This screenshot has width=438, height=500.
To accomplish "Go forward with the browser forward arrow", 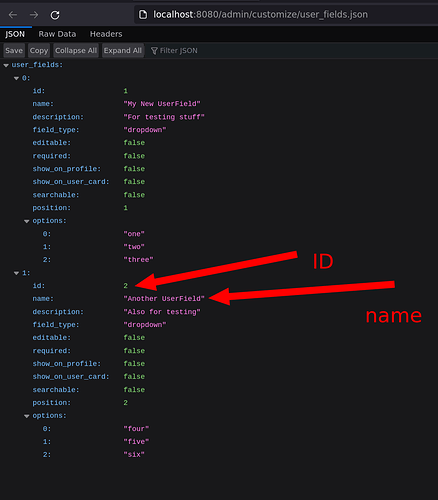I will [34, 15].
